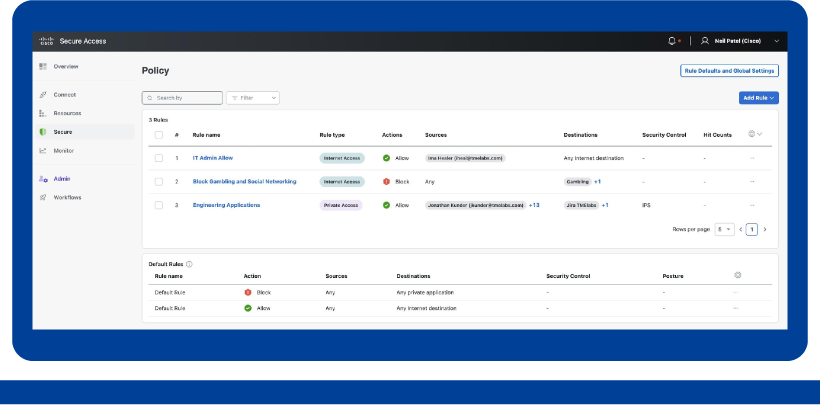Open Rule Defaults and Global Settings
This screenshot has height=405, width=820.
(729, 71)
